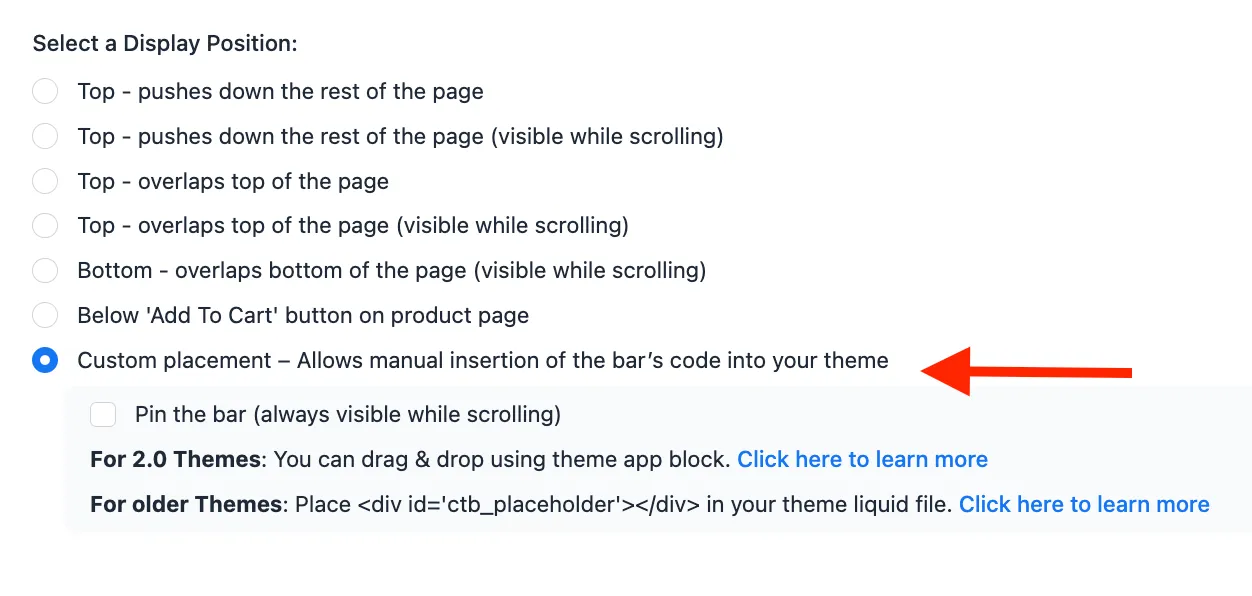Click the 'Select a Display Position:' heading
The width and height of the screenshot is (1252, 596).
165,44
